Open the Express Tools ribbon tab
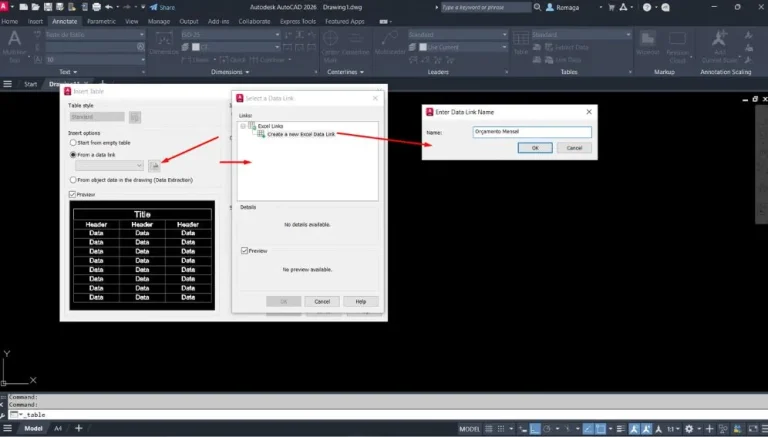 298,22
